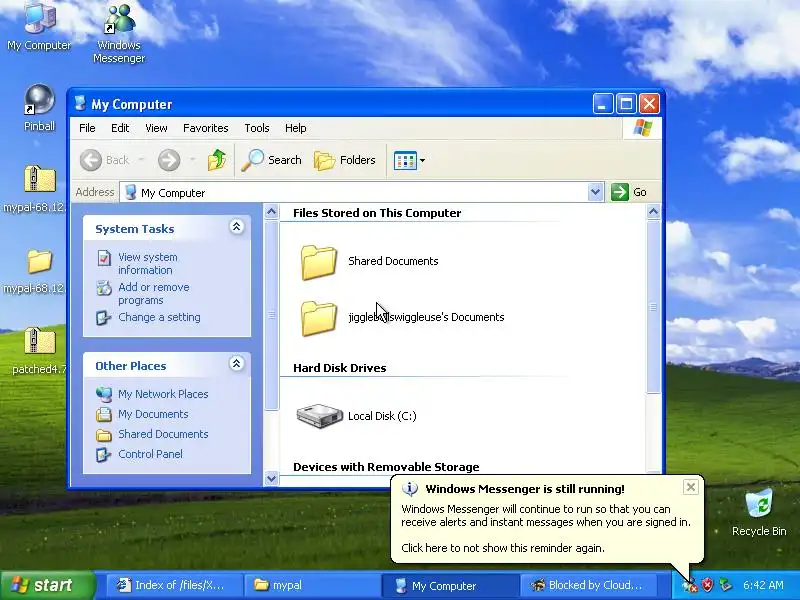This screenshot has height=600, width=800.
Task: Open Control Panel link
Action: [151, 454]
